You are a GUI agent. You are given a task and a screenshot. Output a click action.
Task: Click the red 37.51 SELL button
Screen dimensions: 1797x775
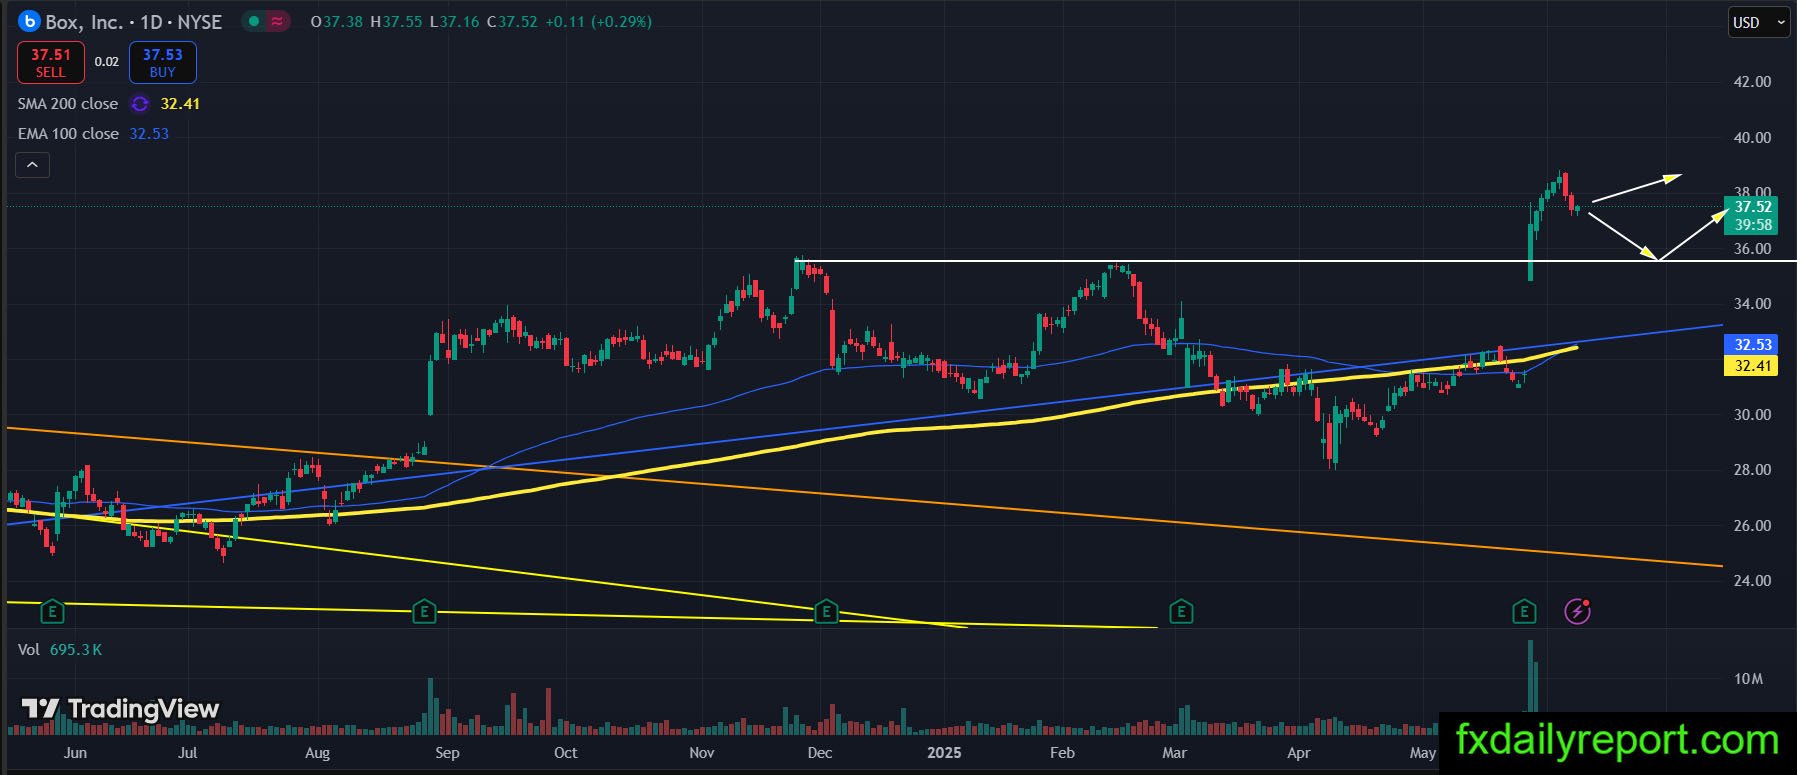tap(51, 62)
